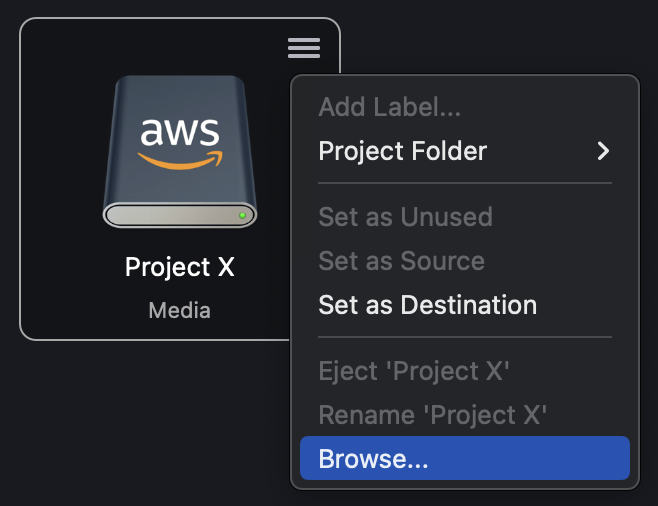Choose Add Label... from context menu

[390, 107]
